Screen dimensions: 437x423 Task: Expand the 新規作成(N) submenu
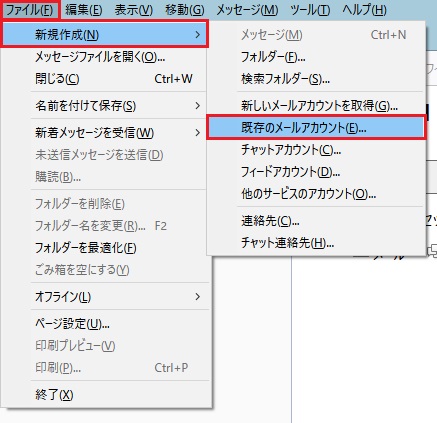click(x=105, y=34)
